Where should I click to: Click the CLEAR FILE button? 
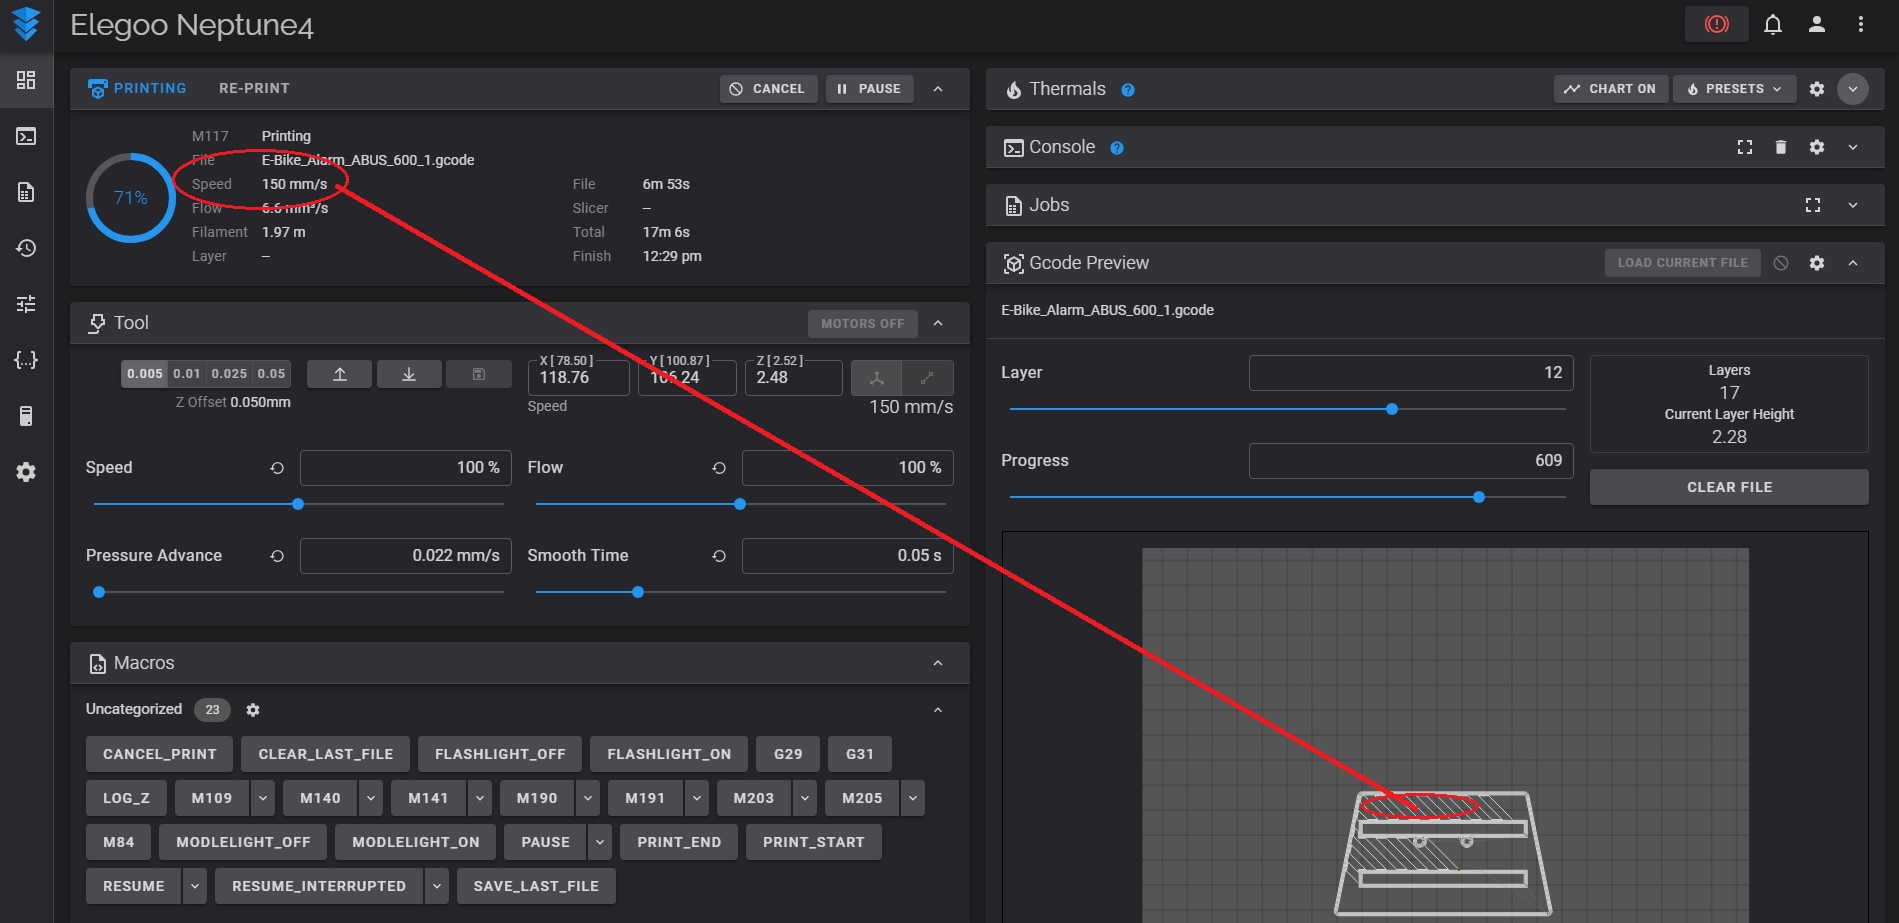coord(1729,487)
